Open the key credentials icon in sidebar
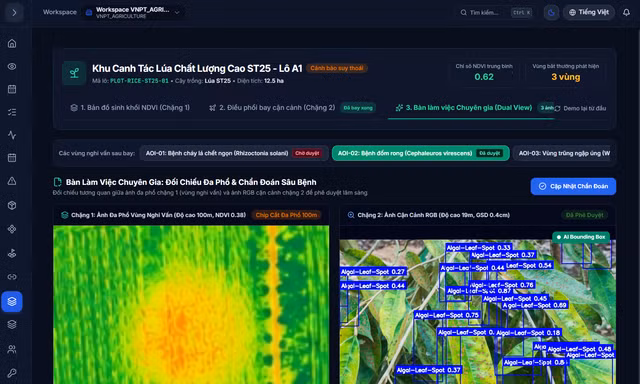This screenshot has height=384, width=640. (12, 373)
